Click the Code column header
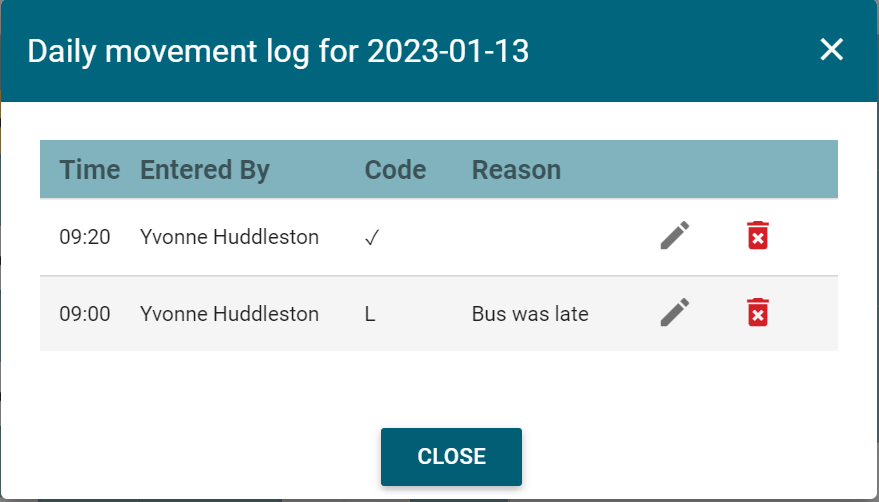Image resolution: width=879 pixels, height=502 pixels. pos(395,169)
